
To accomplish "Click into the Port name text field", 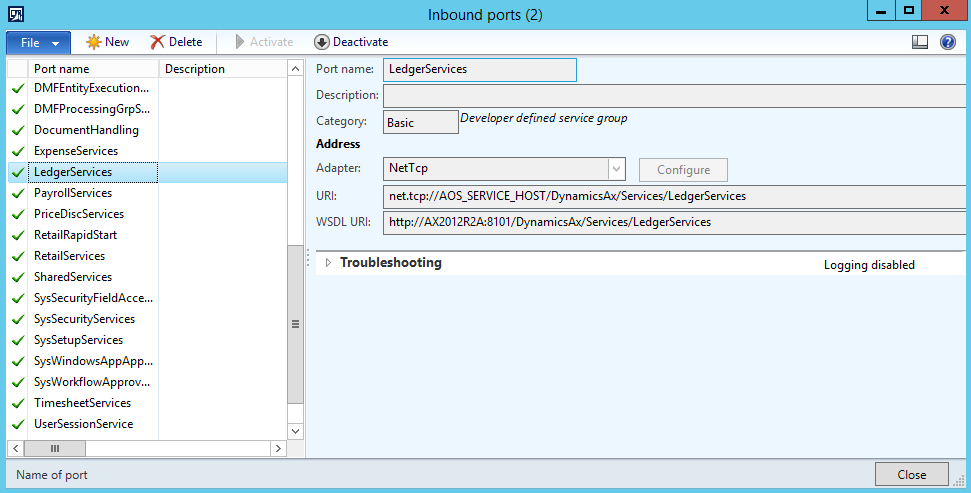I will click(479, 69).
